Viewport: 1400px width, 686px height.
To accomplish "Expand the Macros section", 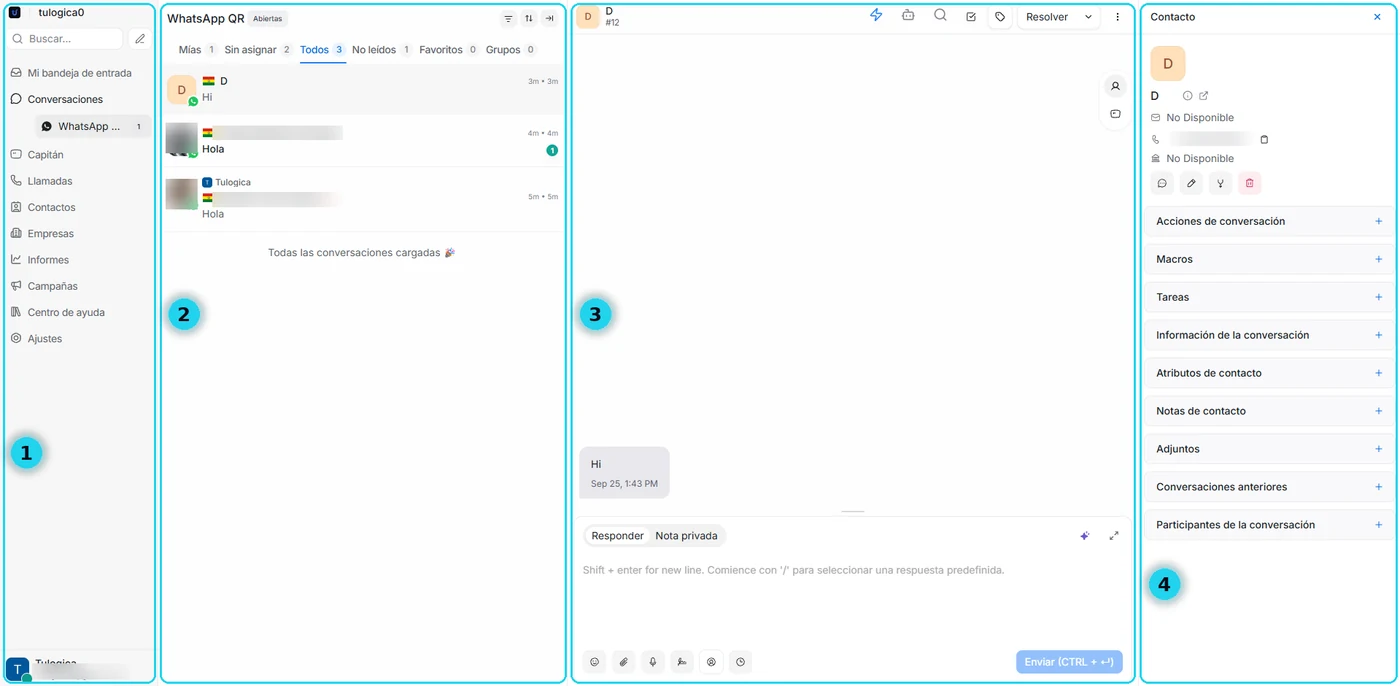I will 1267,259.
